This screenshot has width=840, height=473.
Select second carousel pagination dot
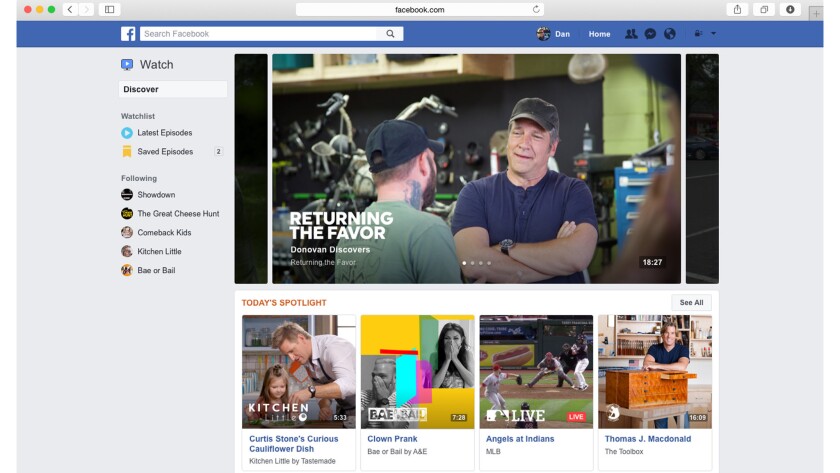tap(472, 263)
